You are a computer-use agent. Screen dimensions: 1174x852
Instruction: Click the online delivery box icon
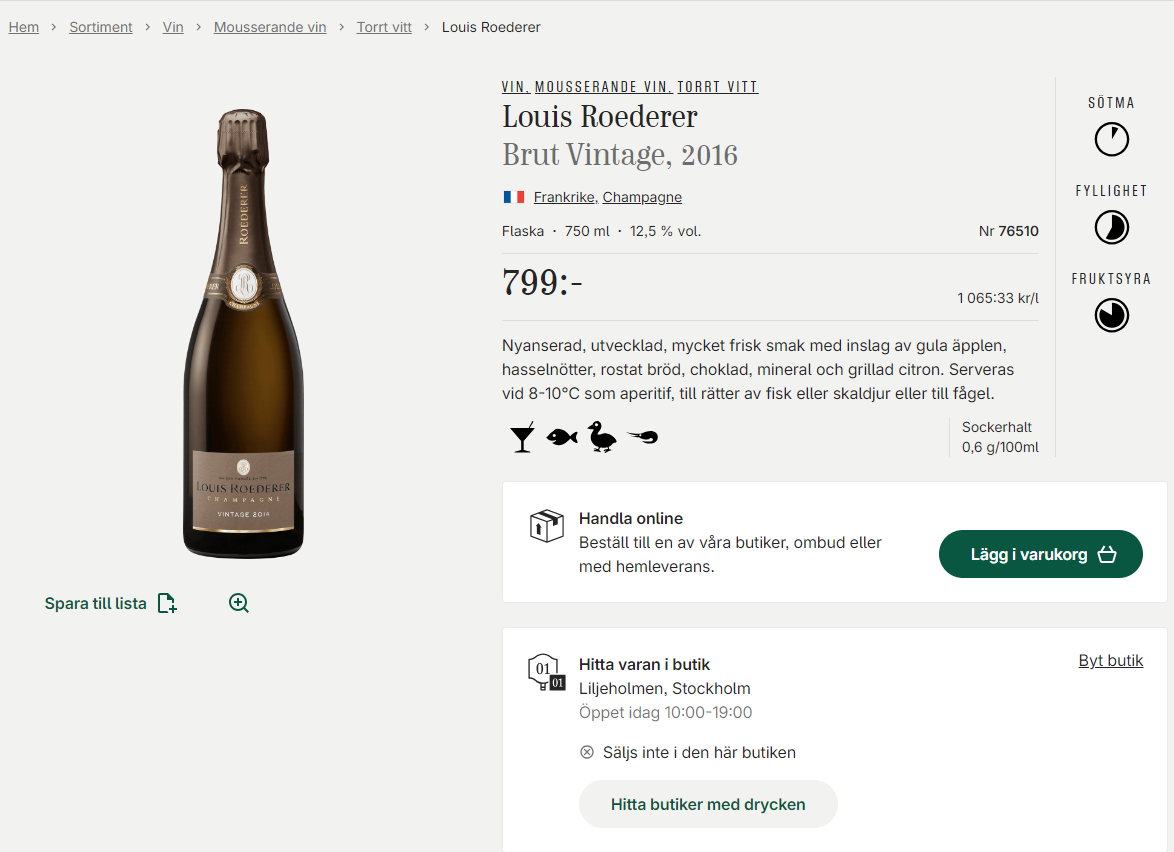pos(546,525)
